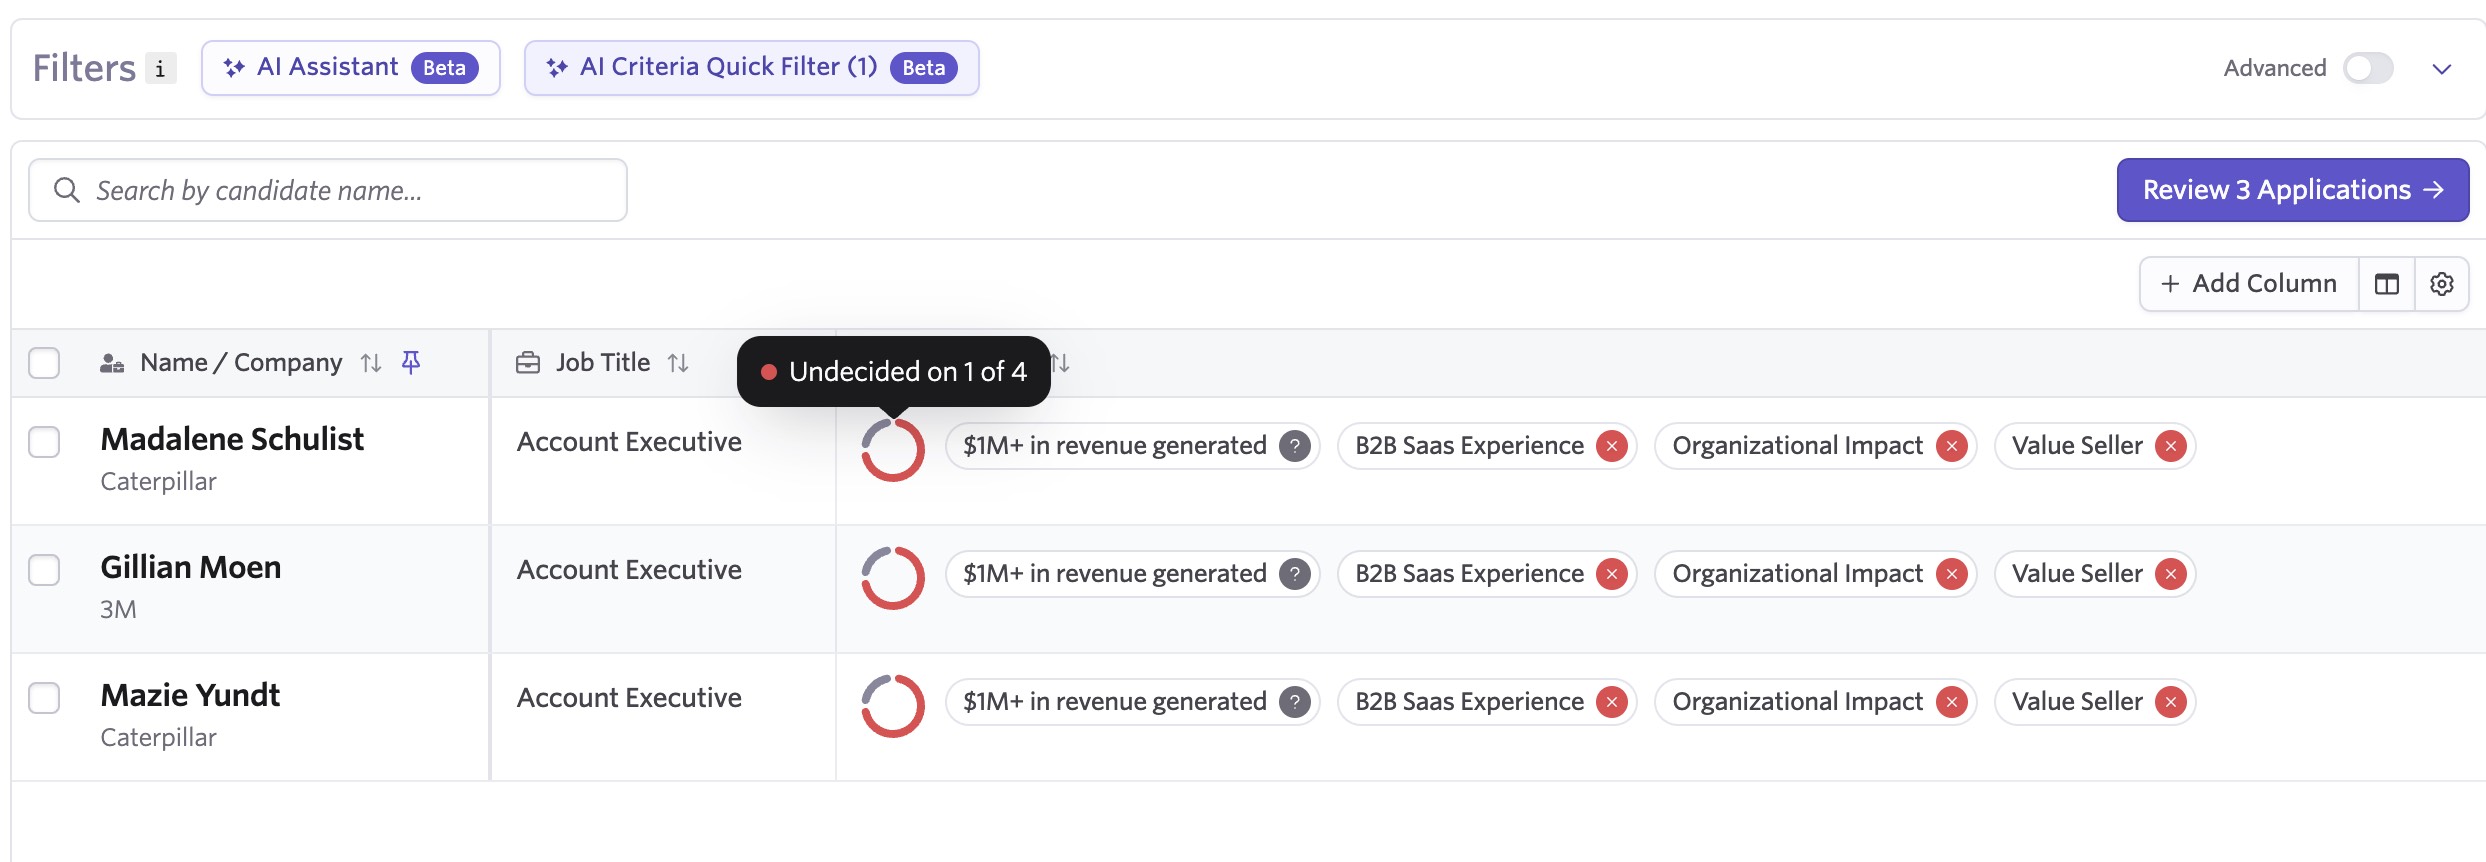Tick the select-all header checkbox
This screenshot has width=2486, height=862.
click(x=44, y=363)
